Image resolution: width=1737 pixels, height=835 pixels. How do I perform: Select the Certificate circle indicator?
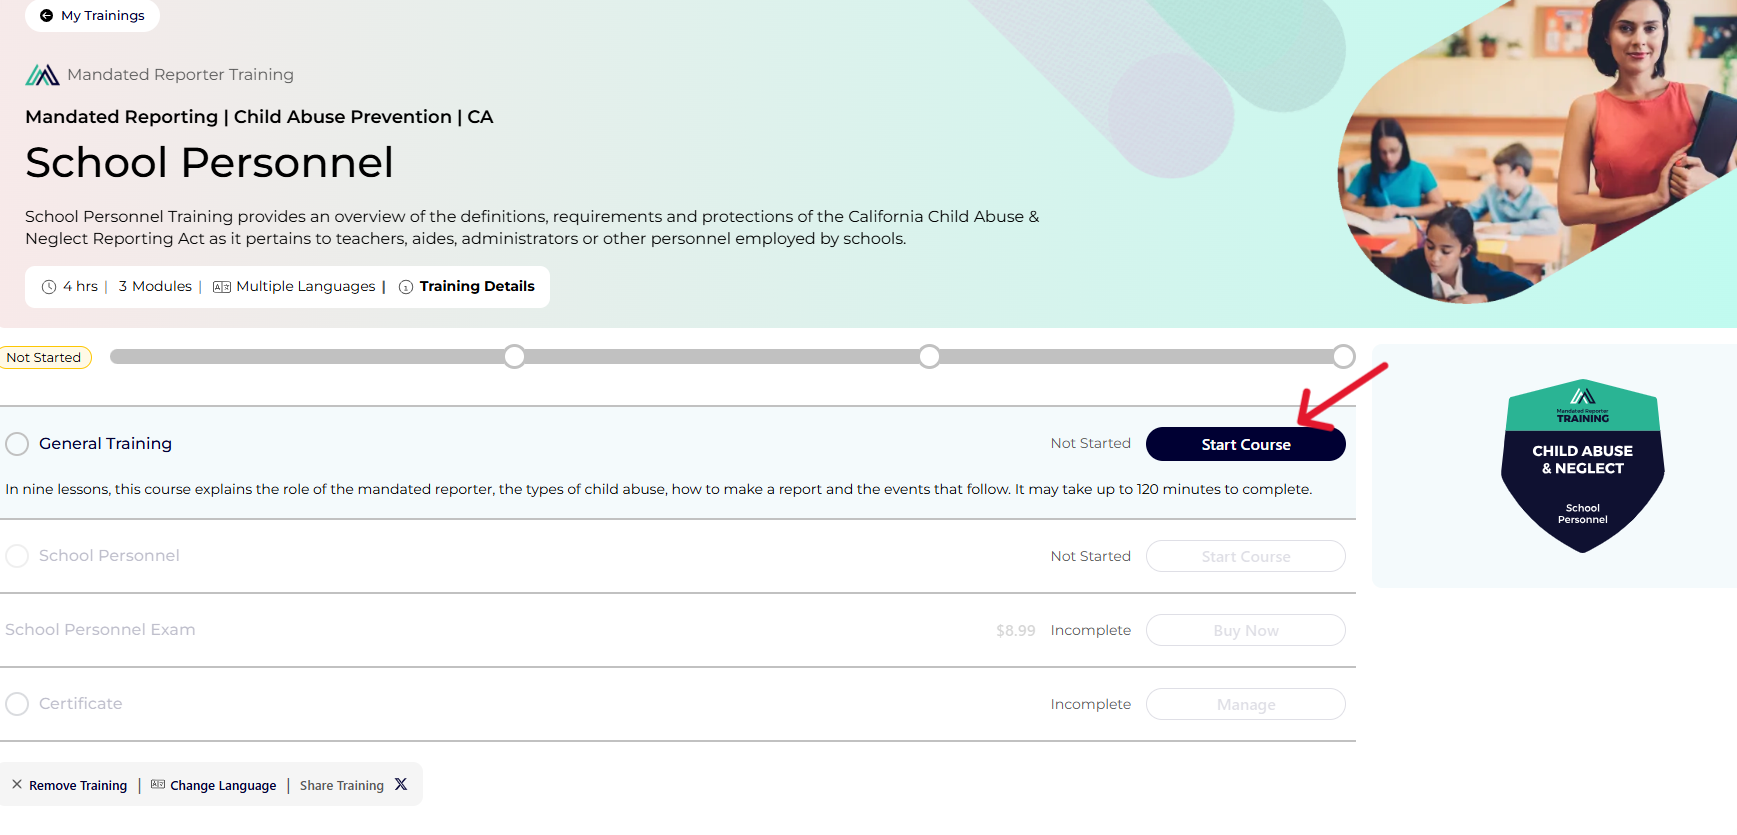[17, 704]
